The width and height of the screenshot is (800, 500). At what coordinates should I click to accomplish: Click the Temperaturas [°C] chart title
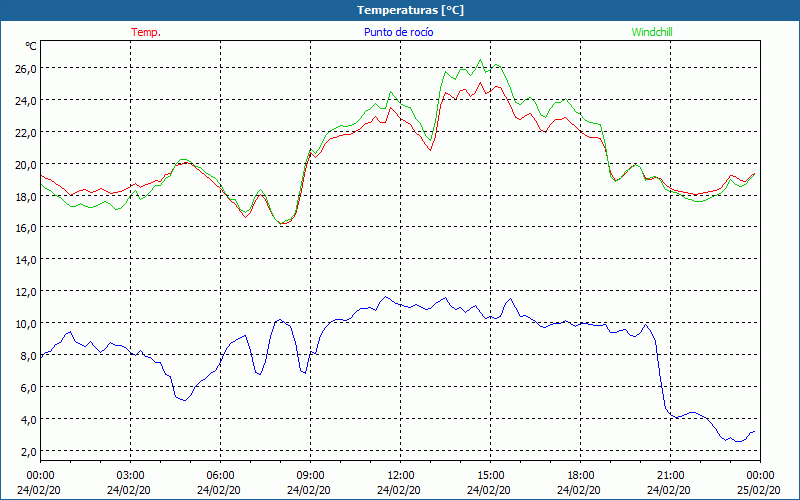411,10
